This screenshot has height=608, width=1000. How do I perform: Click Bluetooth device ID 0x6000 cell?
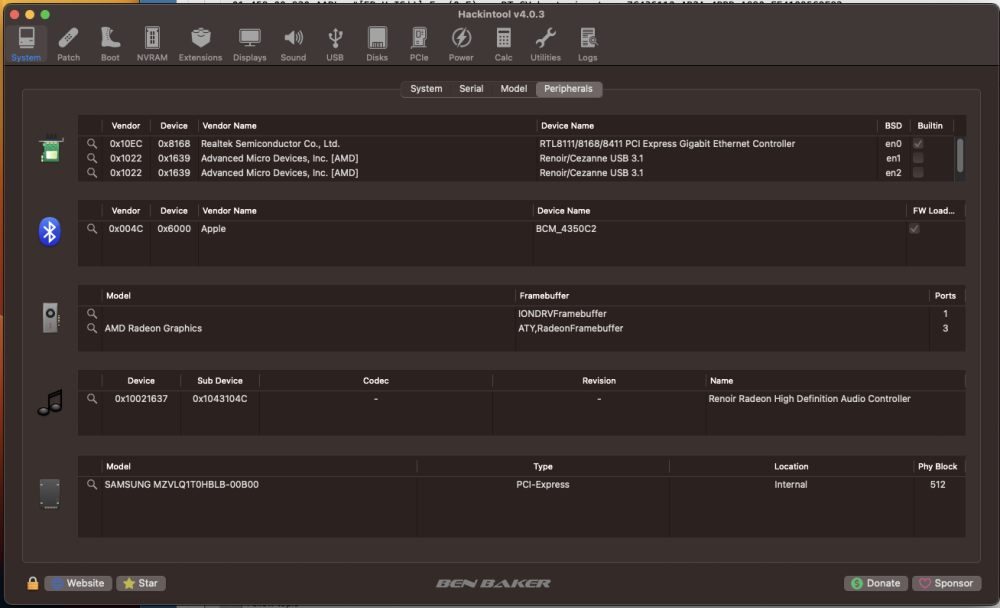[x=174, y=228]
